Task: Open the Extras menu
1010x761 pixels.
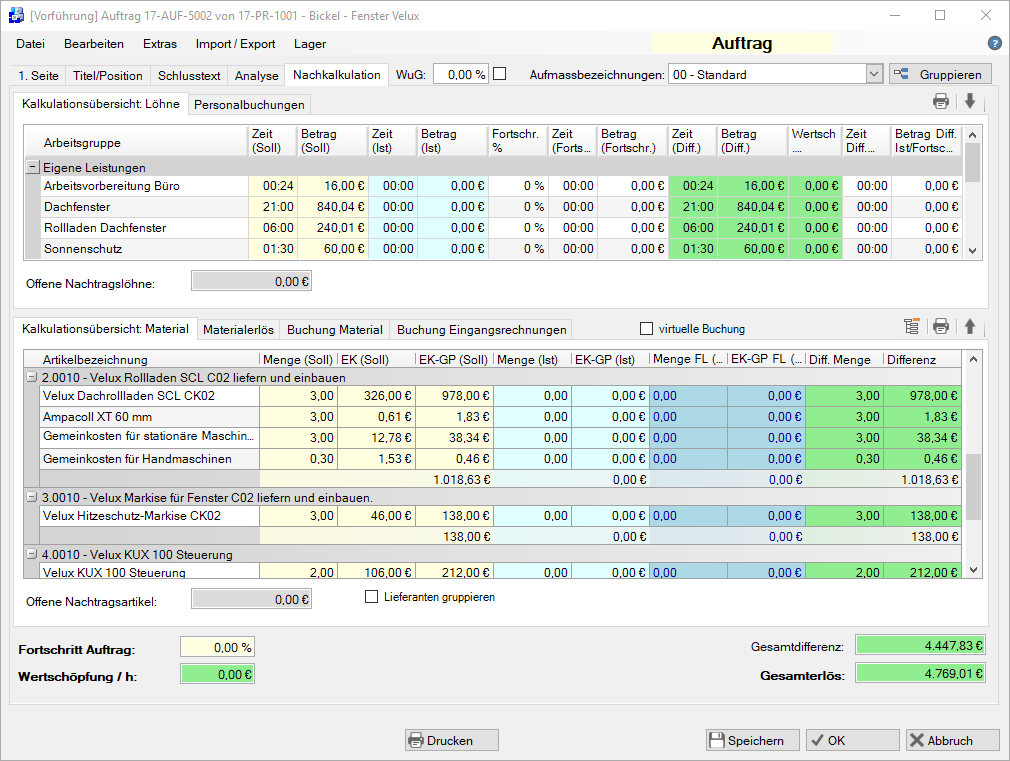Action: [x=160, y=44]
